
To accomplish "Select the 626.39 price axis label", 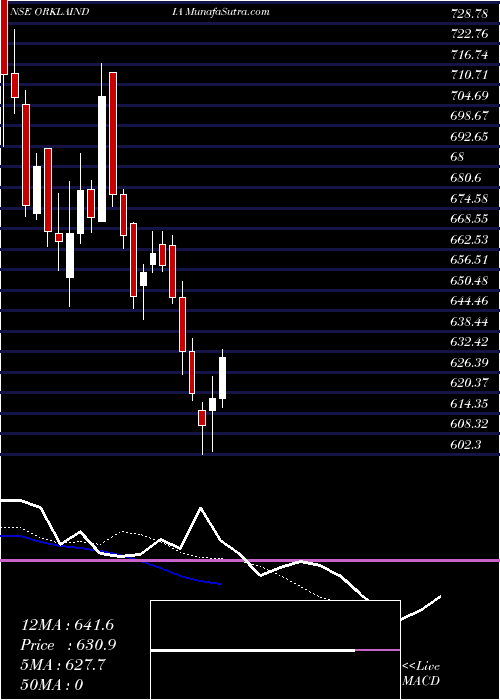I will coord(469,362).
